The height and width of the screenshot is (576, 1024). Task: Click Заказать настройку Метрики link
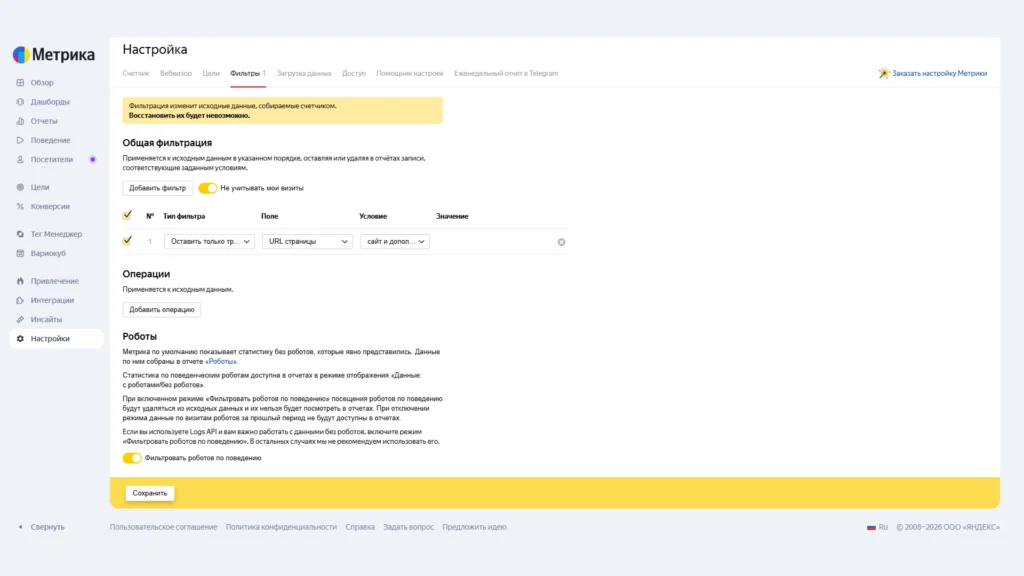click(939, 73)
